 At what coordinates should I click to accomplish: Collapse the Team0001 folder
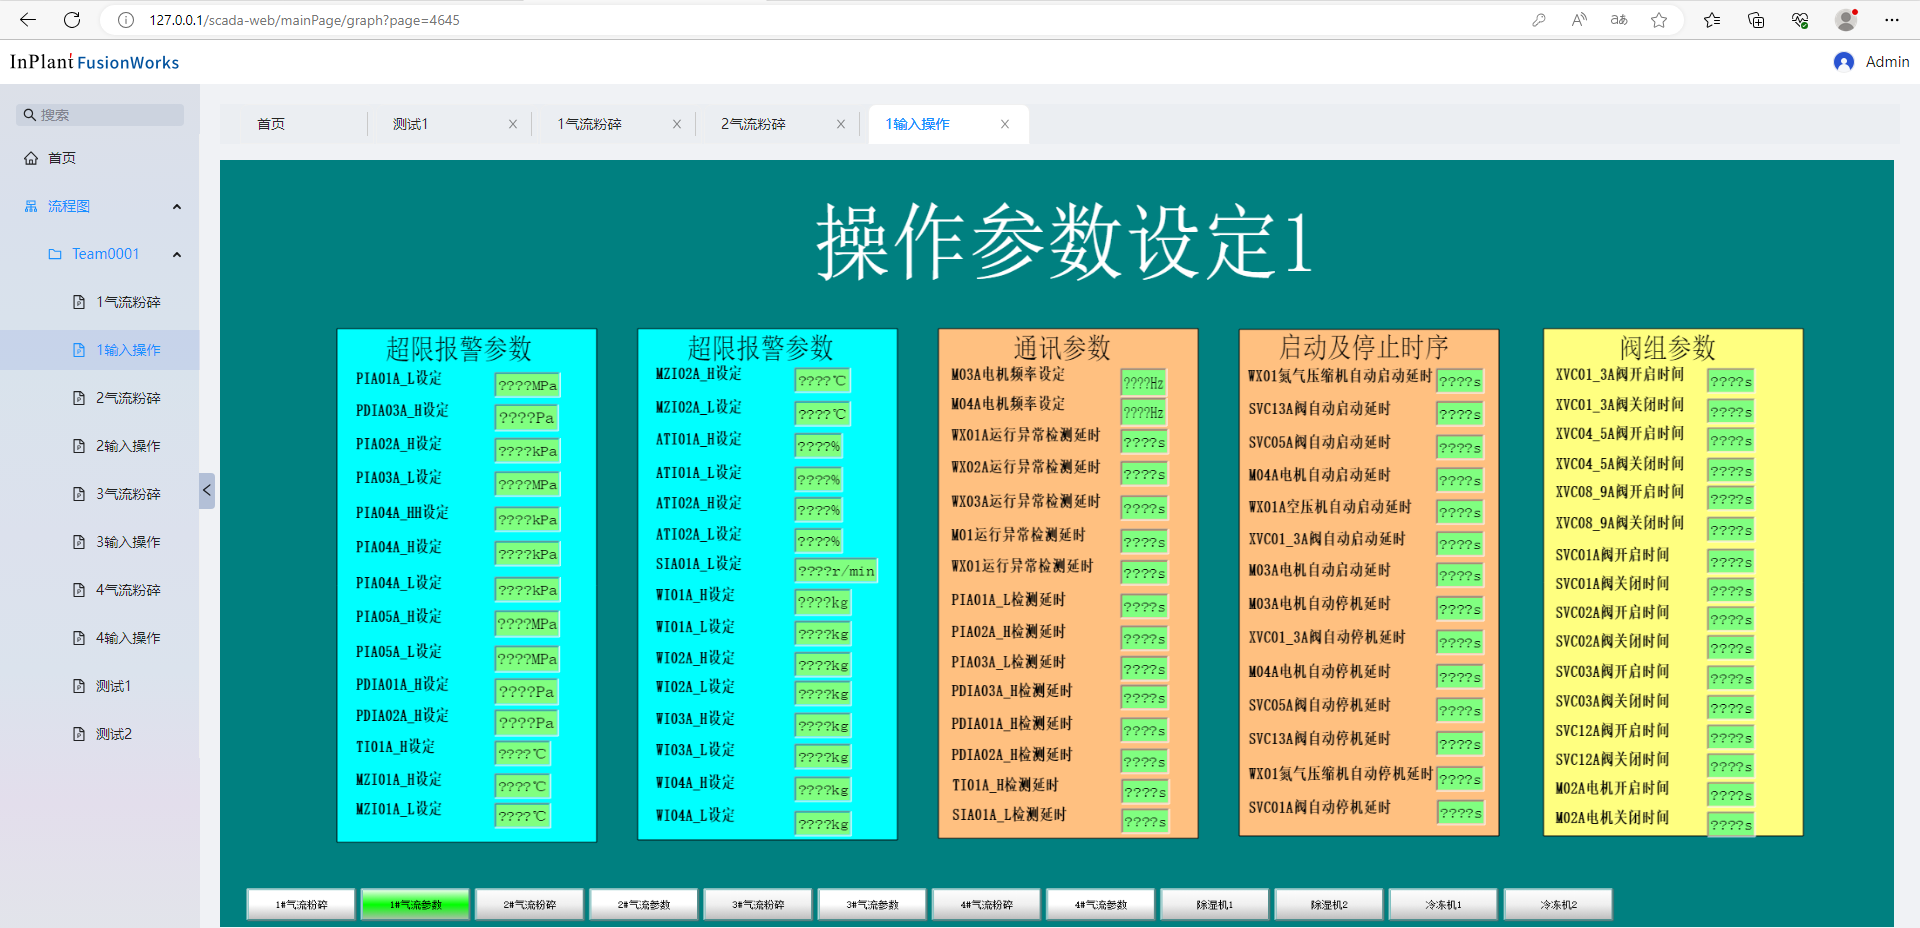177,255
